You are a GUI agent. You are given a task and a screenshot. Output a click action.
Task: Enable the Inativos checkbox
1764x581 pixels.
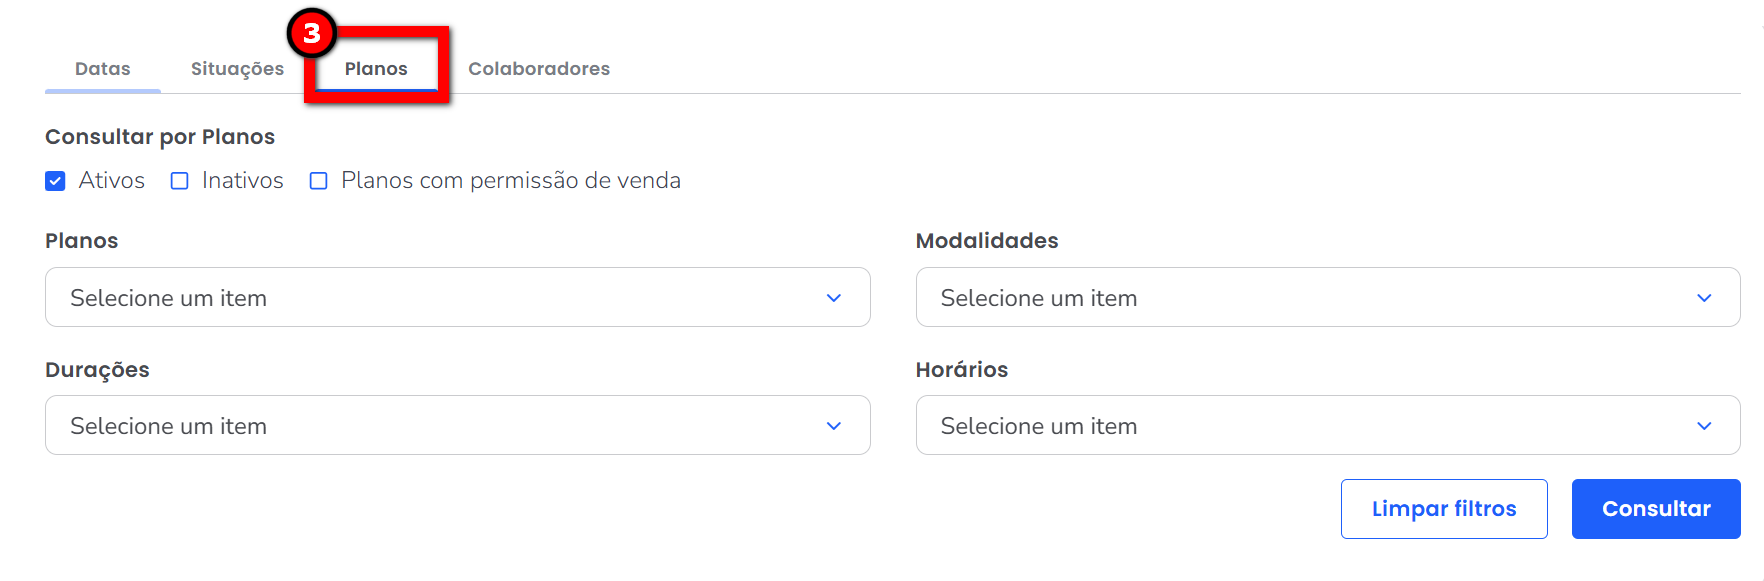pyautogui.click(x=180, y=181)
